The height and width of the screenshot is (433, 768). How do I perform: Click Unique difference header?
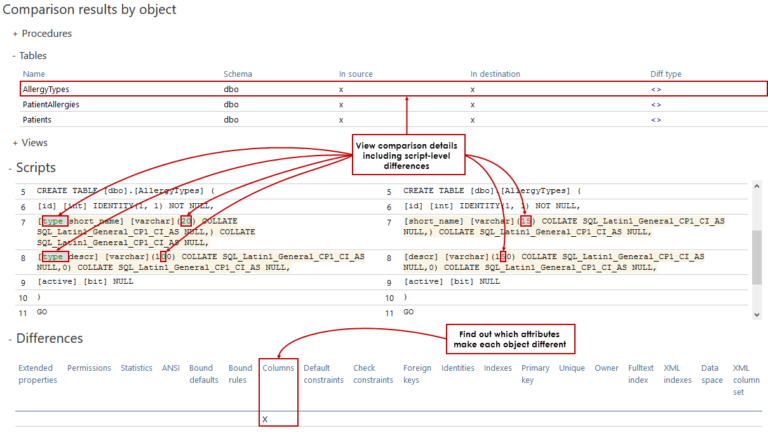[x=572, y=368]
